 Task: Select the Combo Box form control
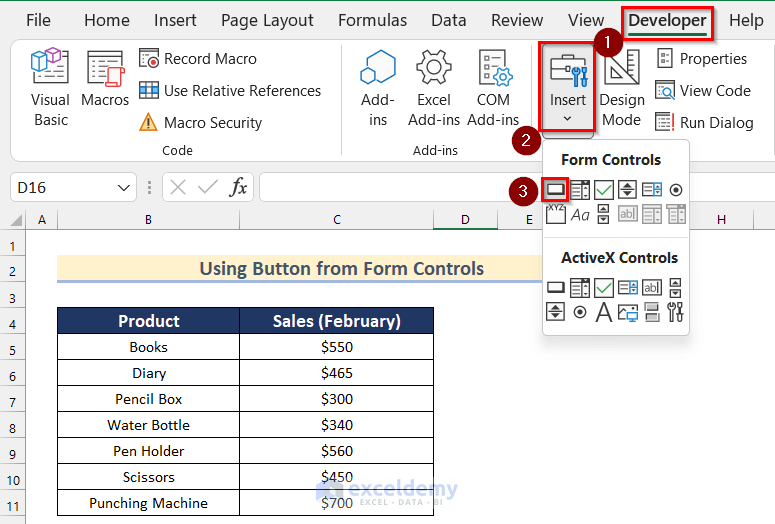pos(580,189)
